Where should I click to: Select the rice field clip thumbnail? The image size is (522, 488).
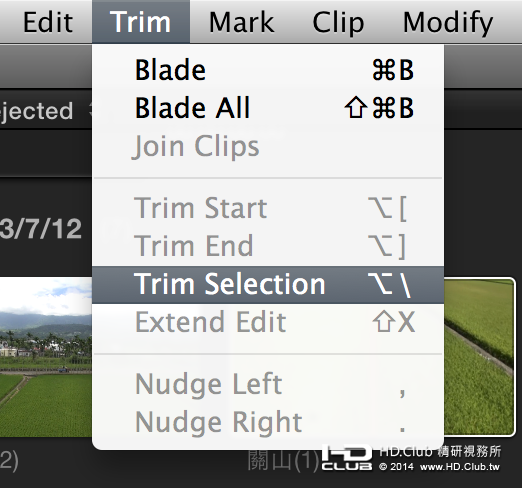point(480,357)
